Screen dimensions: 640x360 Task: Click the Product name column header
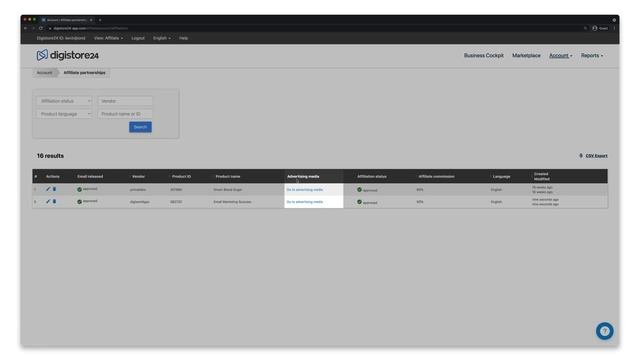(228, 176)
